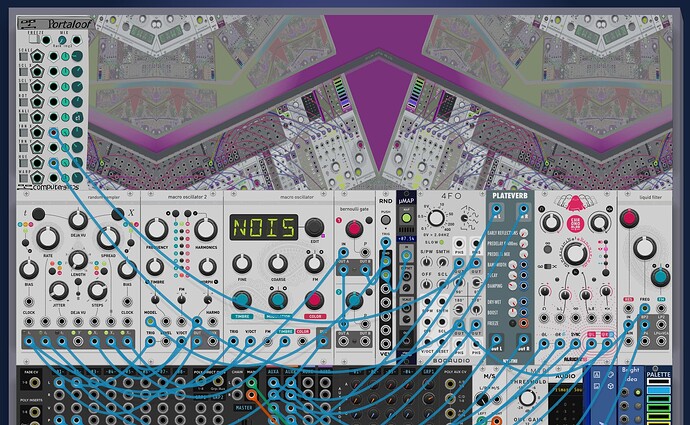Click the large center knob on ninja module
This screenshot has width=690, height=425.
coord(575,253)
